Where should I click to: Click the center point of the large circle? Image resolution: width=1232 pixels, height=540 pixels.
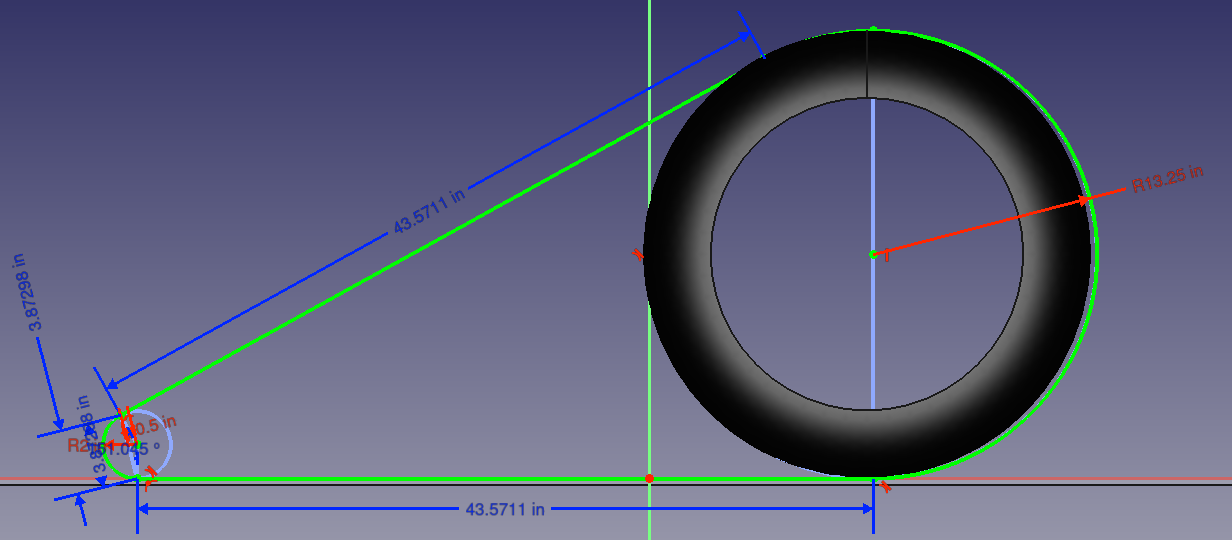pos(873,255)
